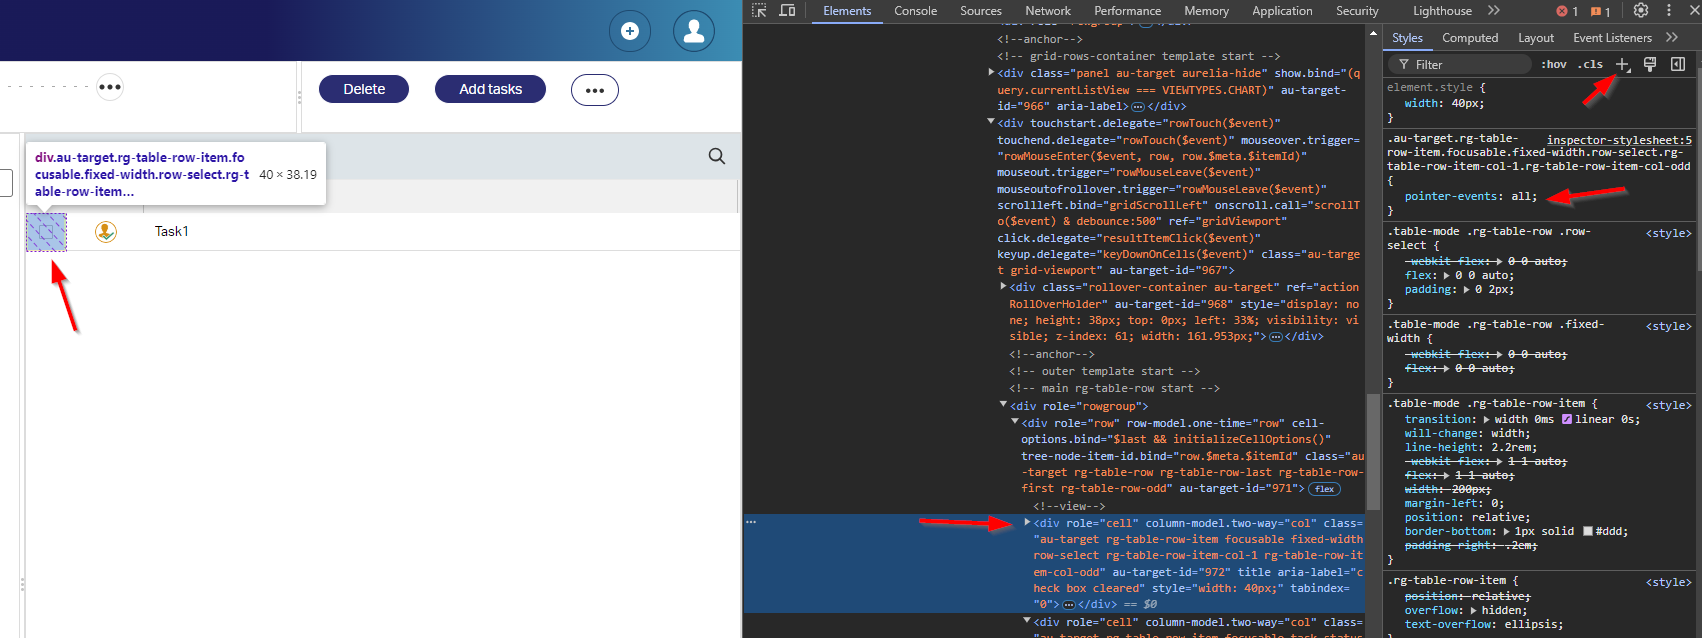Viewport: 1702px width, 638px height.
Task: Click the circular plus icon in header
Action: [x=630, y=31]
